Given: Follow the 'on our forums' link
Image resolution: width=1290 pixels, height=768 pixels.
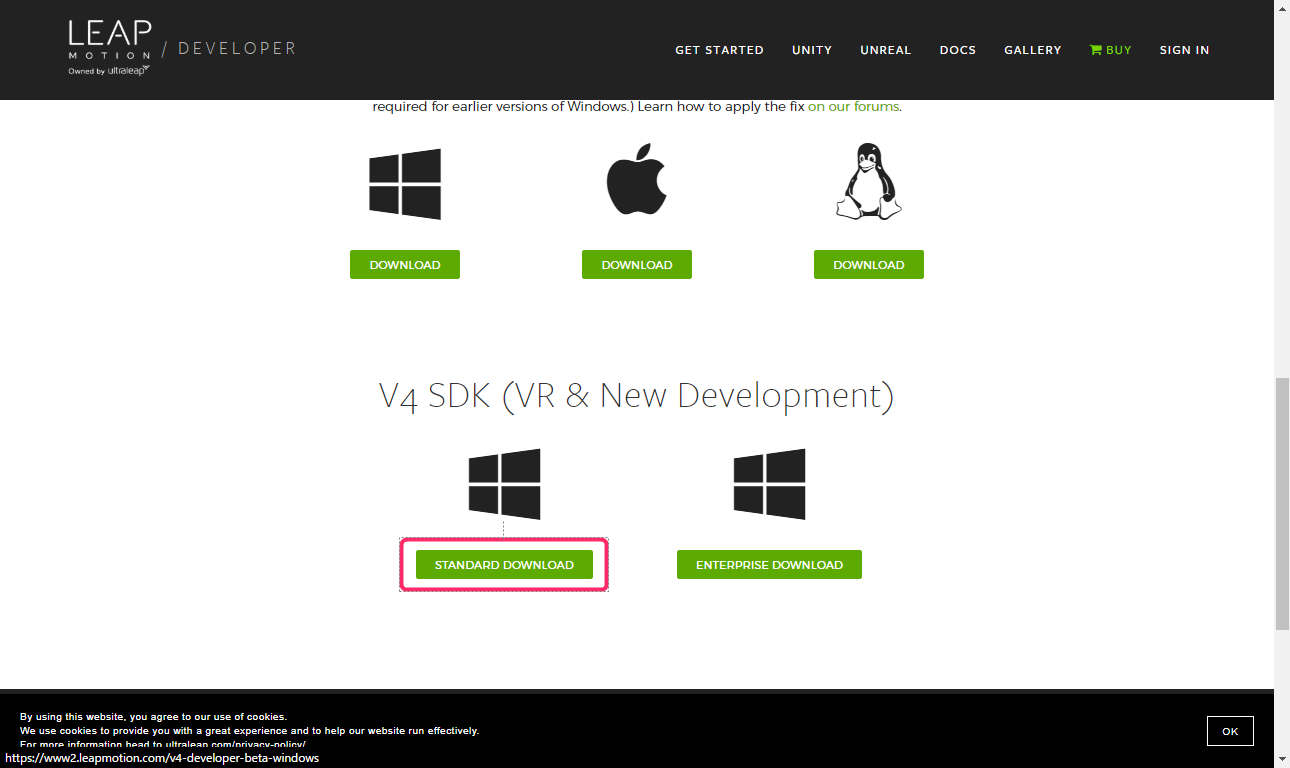Looking at the screenshot, I should [853, 106].
